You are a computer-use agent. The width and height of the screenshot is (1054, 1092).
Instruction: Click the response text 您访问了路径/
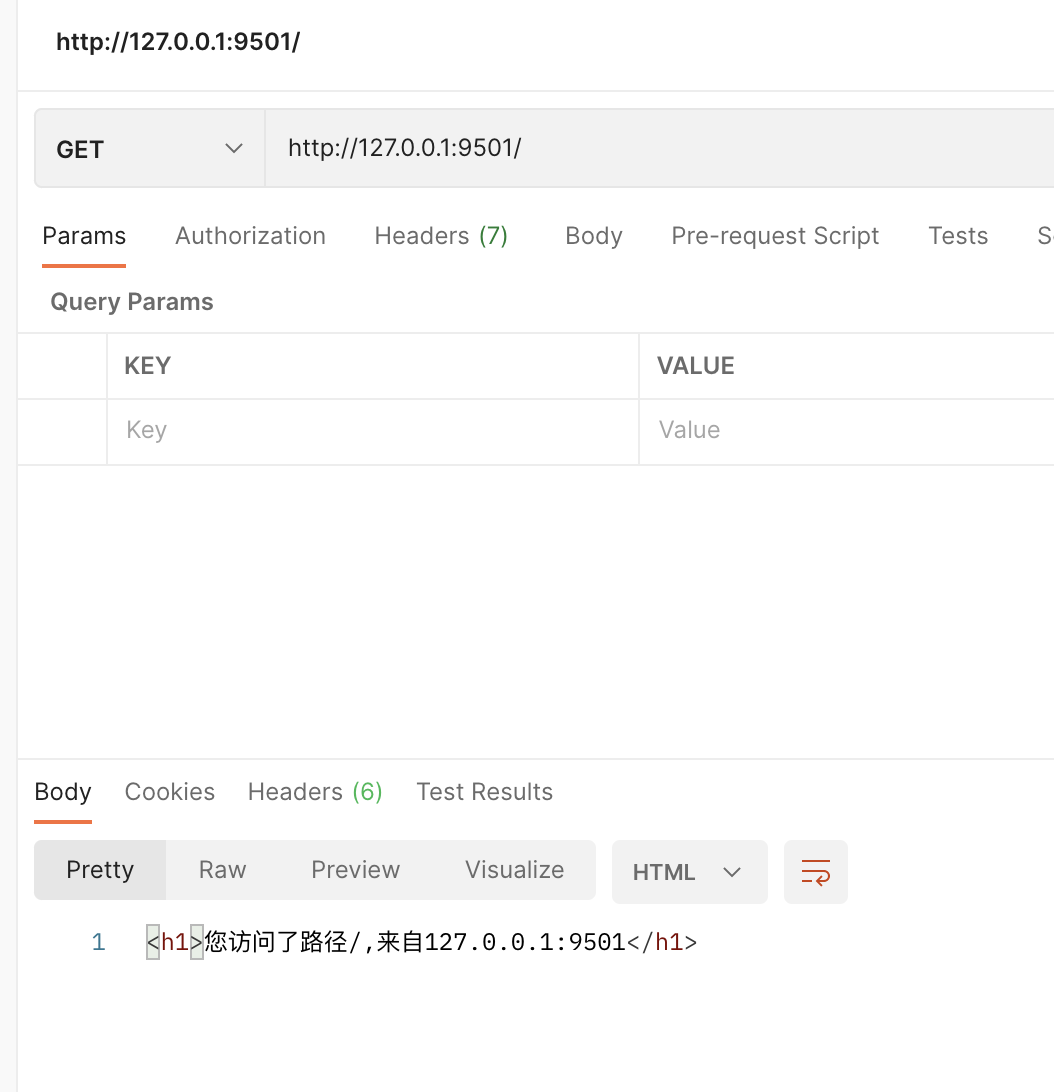pyautogui.click(x=283, y=942)
